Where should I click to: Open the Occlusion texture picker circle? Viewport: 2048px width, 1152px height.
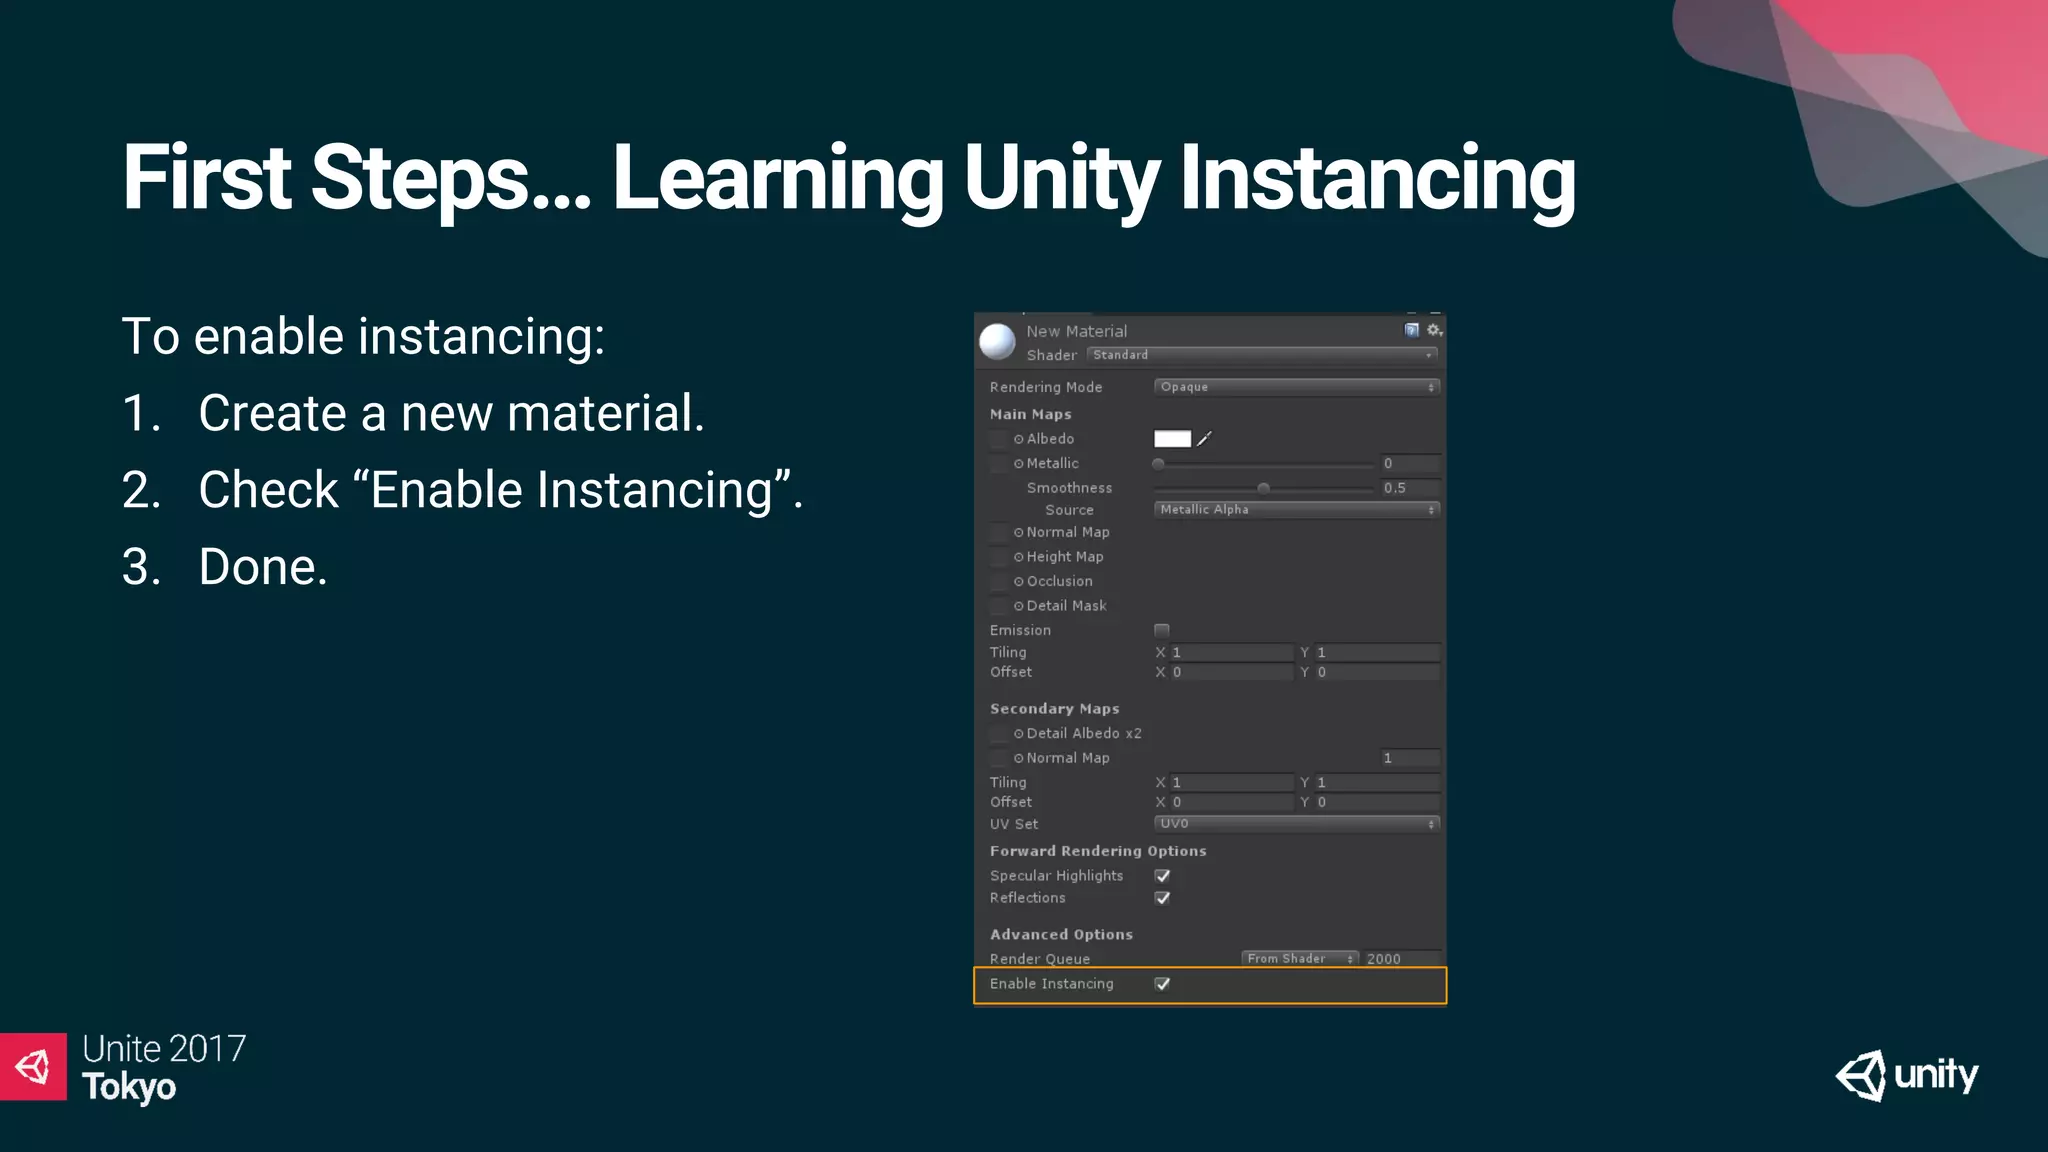coord(1019,582)
